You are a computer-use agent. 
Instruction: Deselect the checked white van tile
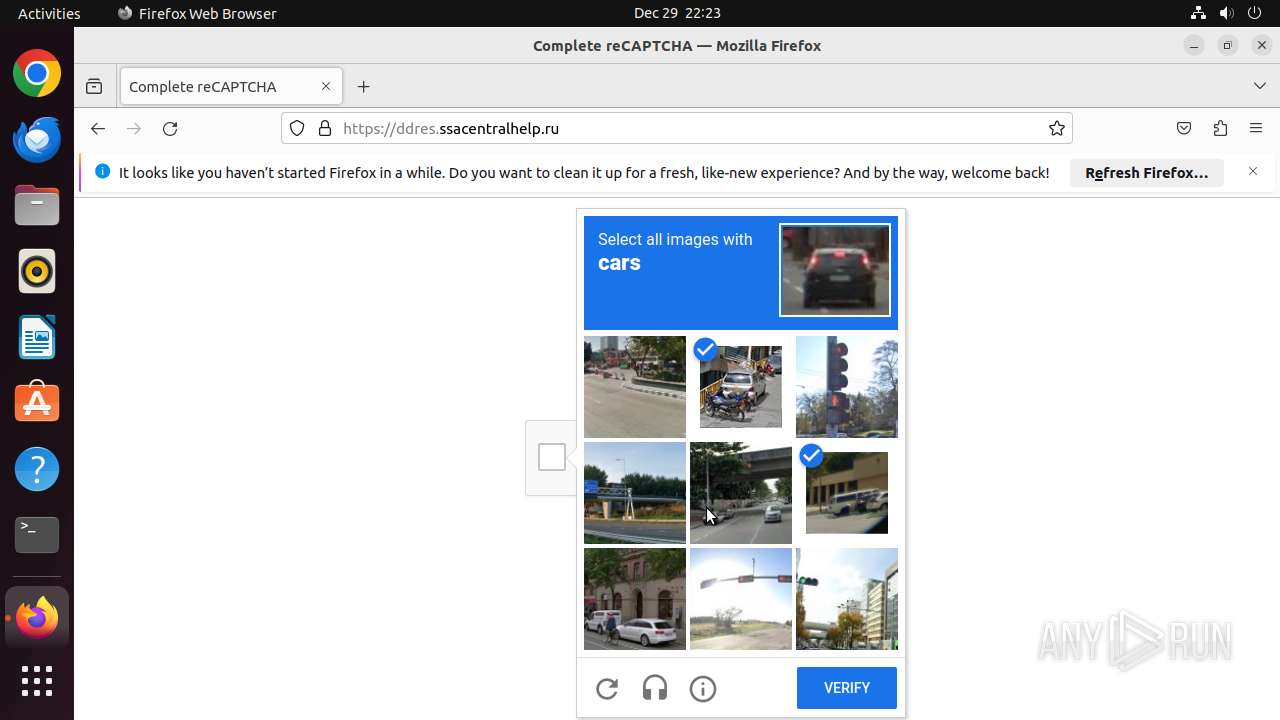(847, 493)
